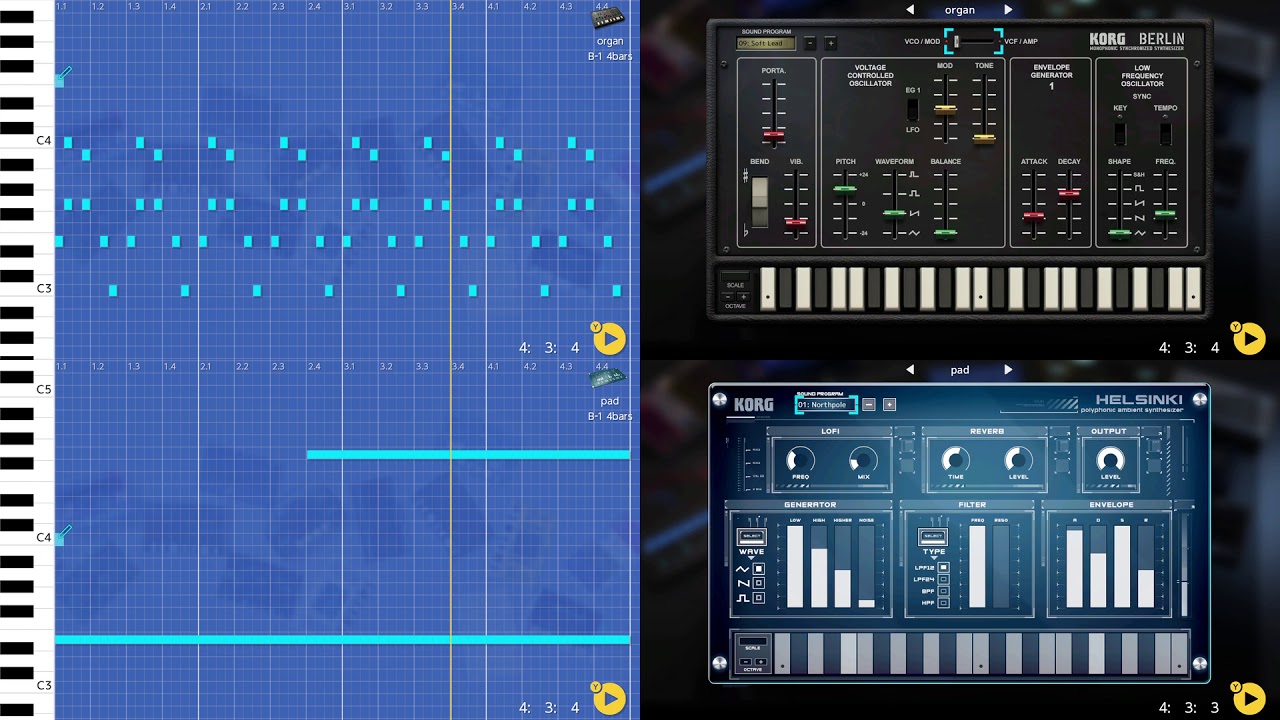Lower the Helsinki keyboard octave with minus
Screen dimensions: 1280x720
point(745,662)
